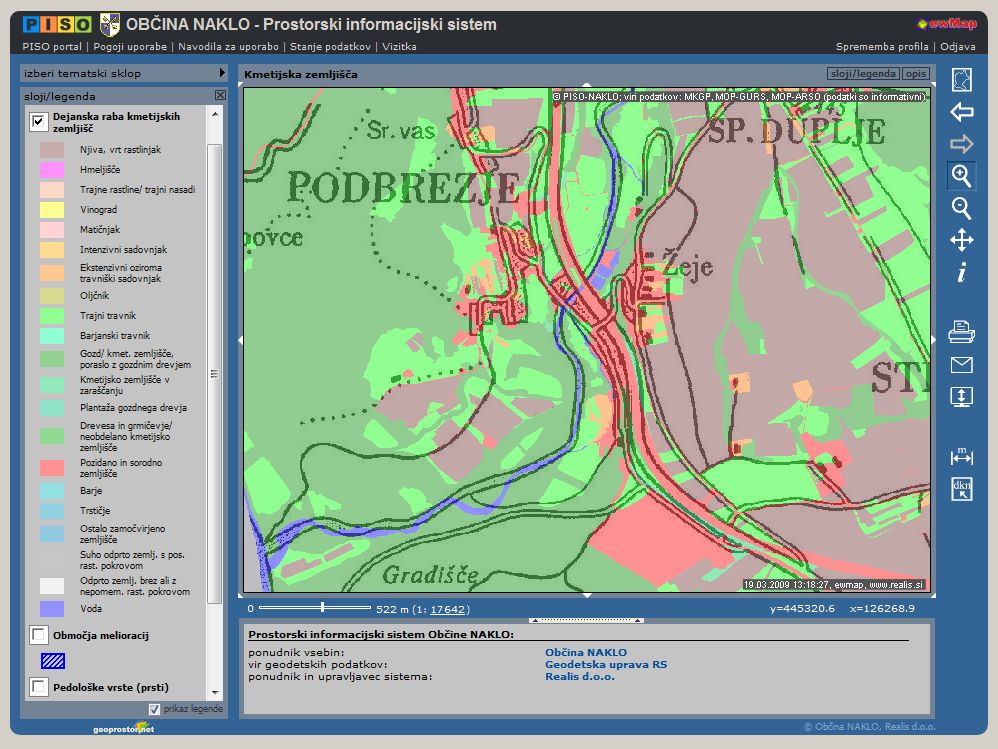This screenshot has width=998, height=749.
Task: Uncheck Dejanska raba kmetijskih zemljišč layer
Action: point(39,122)
